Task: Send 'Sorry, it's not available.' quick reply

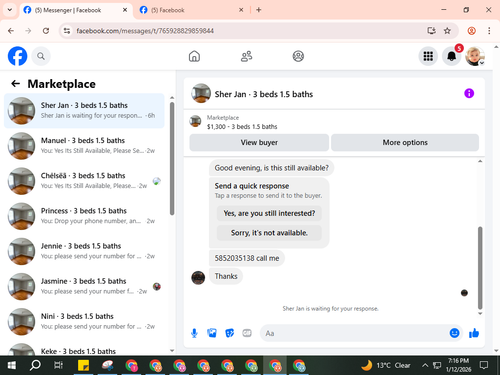Action: (x=269, y=233)
